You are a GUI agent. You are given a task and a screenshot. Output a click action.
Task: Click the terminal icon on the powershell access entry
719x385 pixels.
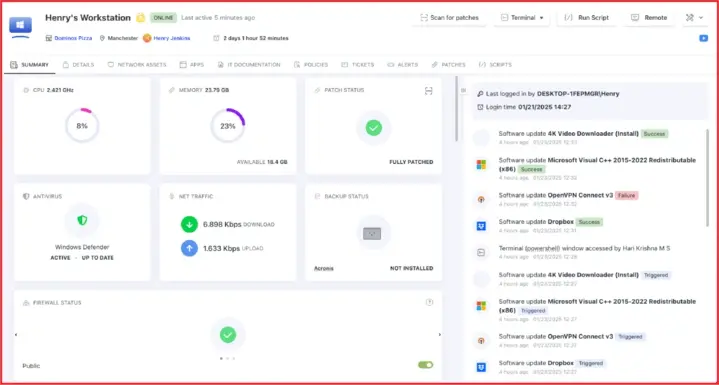click(481, 252)
